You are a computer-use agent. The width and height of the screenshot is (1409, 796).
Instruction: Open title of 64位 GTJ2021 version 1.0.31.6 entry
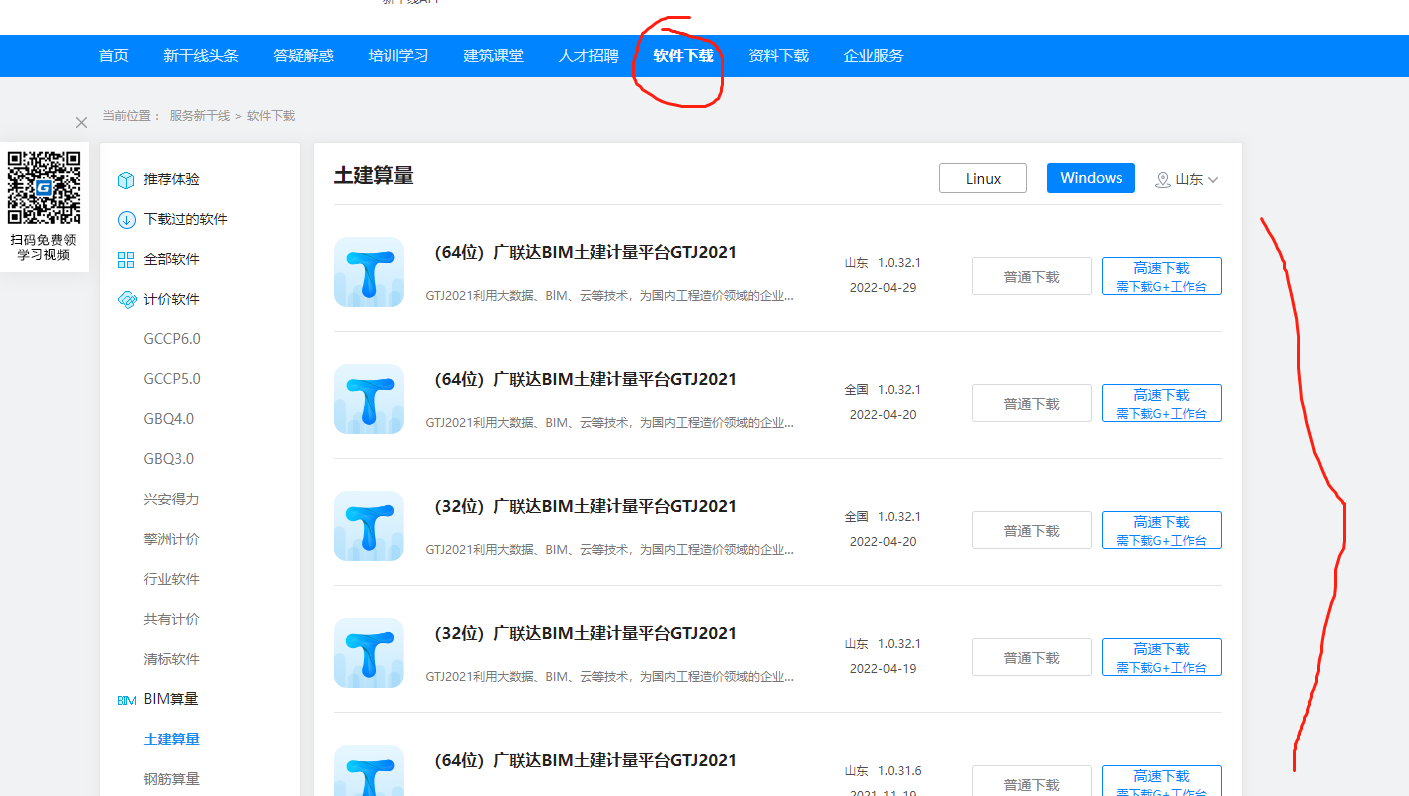point(582,761)
